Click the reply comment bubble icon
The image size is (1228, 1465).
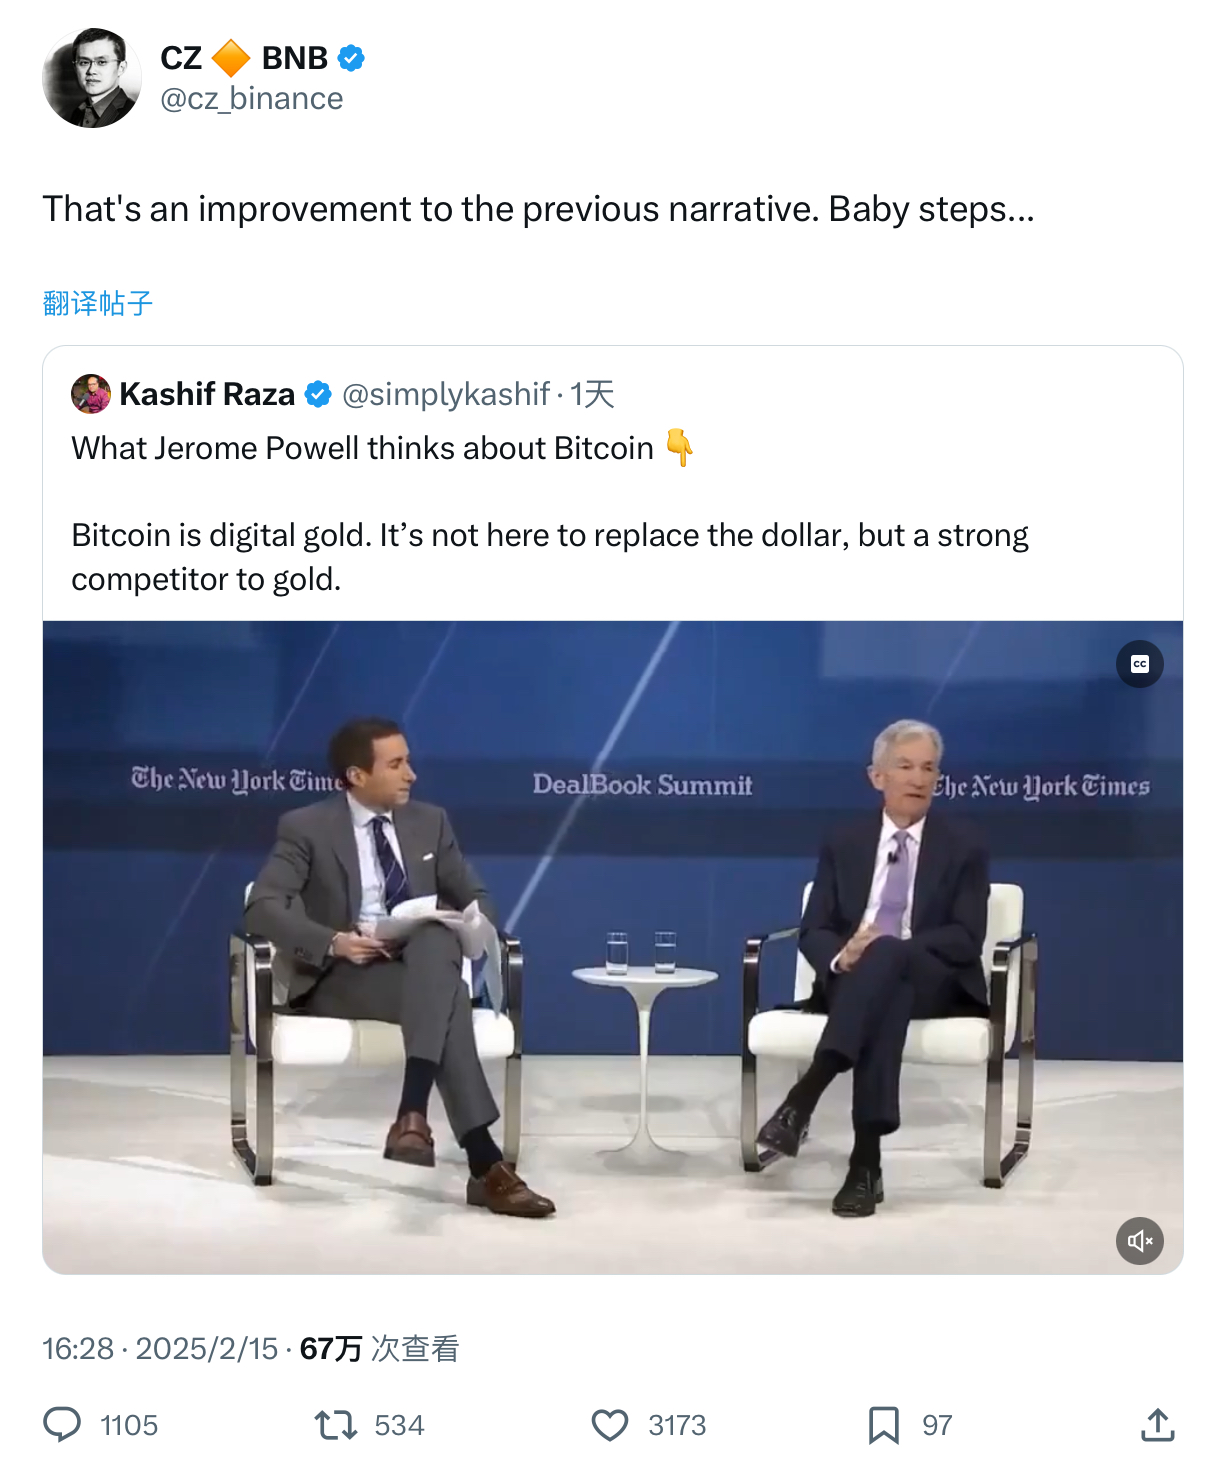pyautogui.click(x=62, y=1424)
